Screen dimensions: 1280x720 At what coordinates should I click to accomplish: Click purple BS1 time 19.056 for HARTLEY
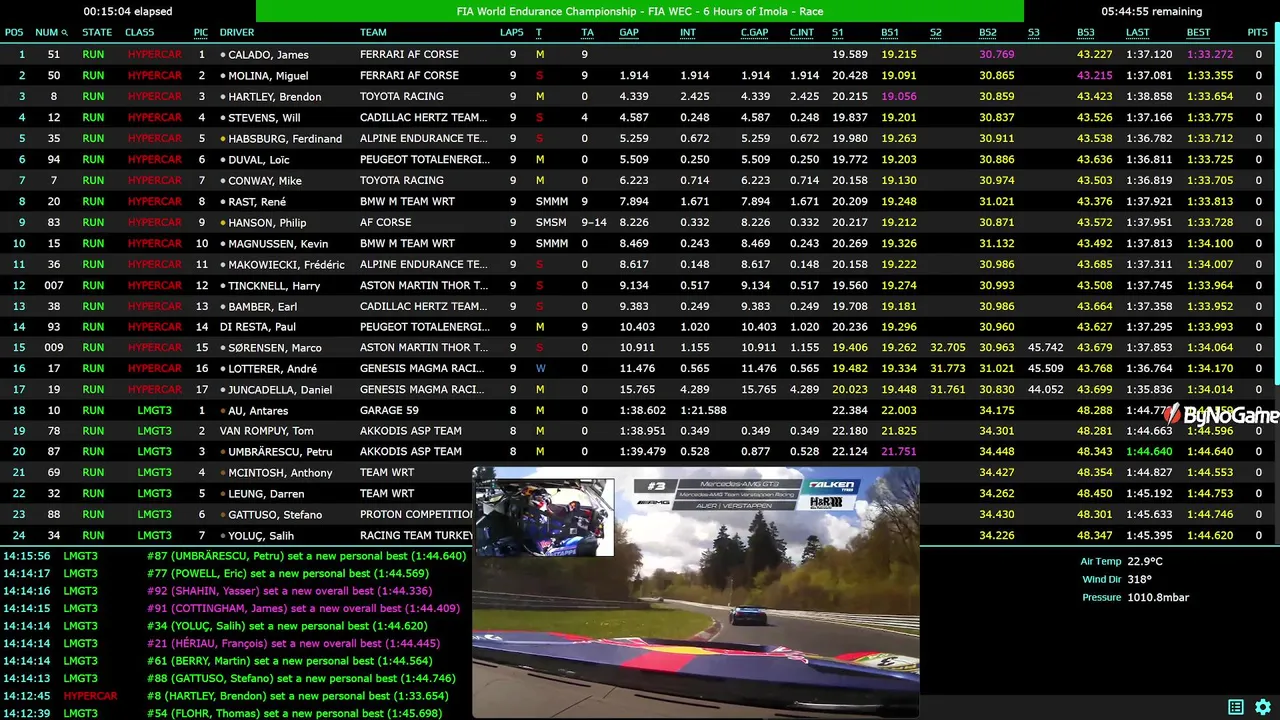899,97
